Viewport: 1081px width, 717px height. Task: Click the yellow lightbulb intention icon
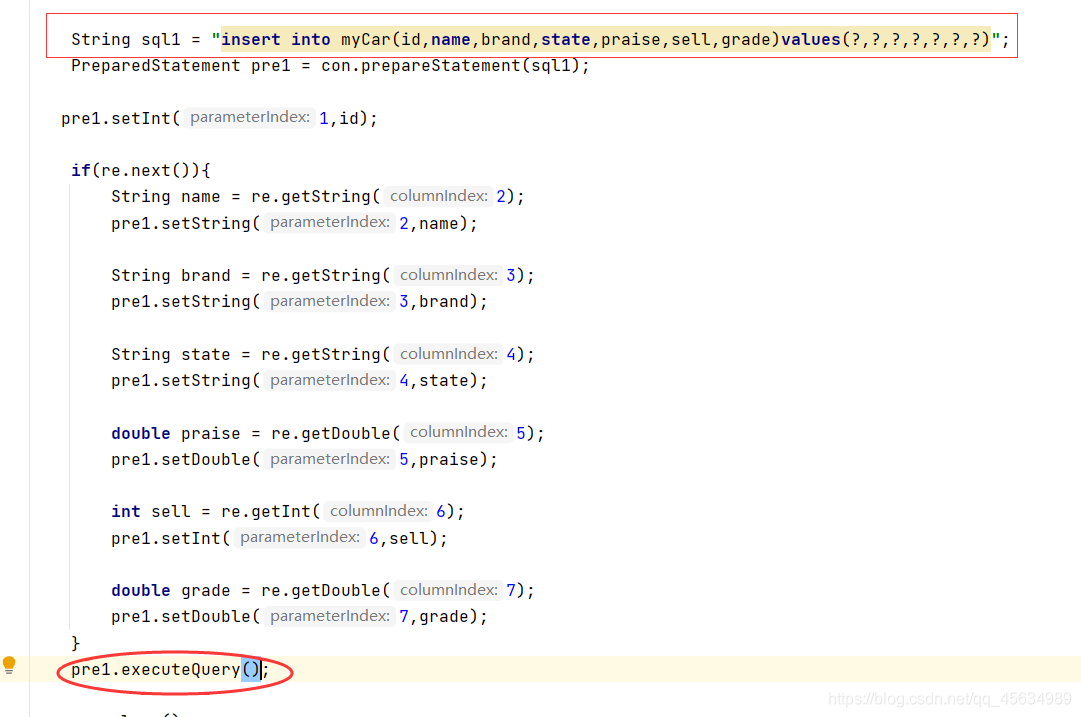click(9, 665)
